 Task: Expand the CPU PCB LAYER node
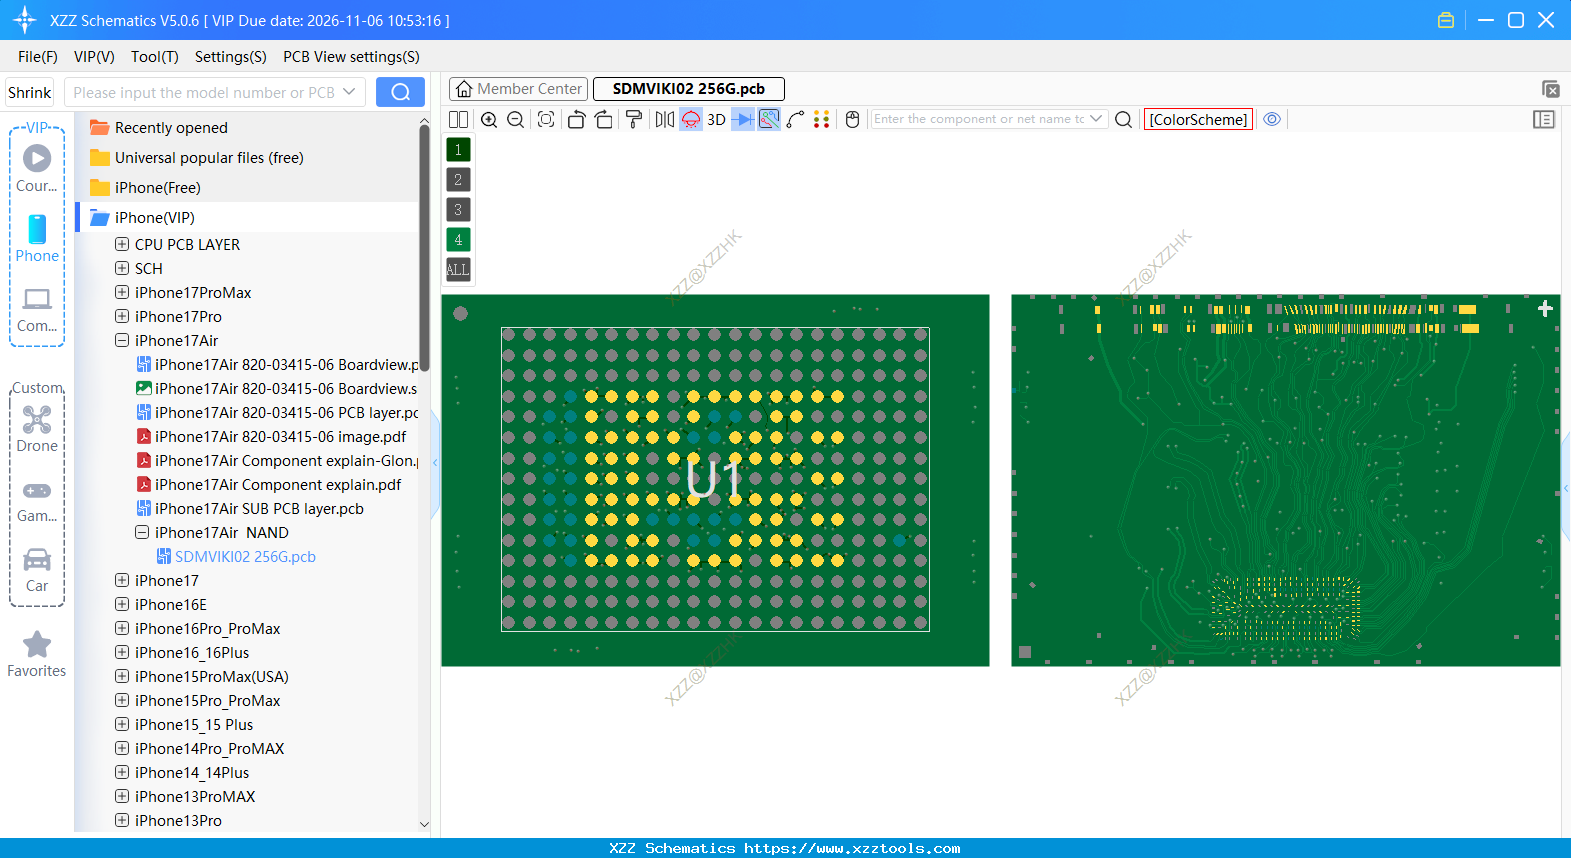122,244
